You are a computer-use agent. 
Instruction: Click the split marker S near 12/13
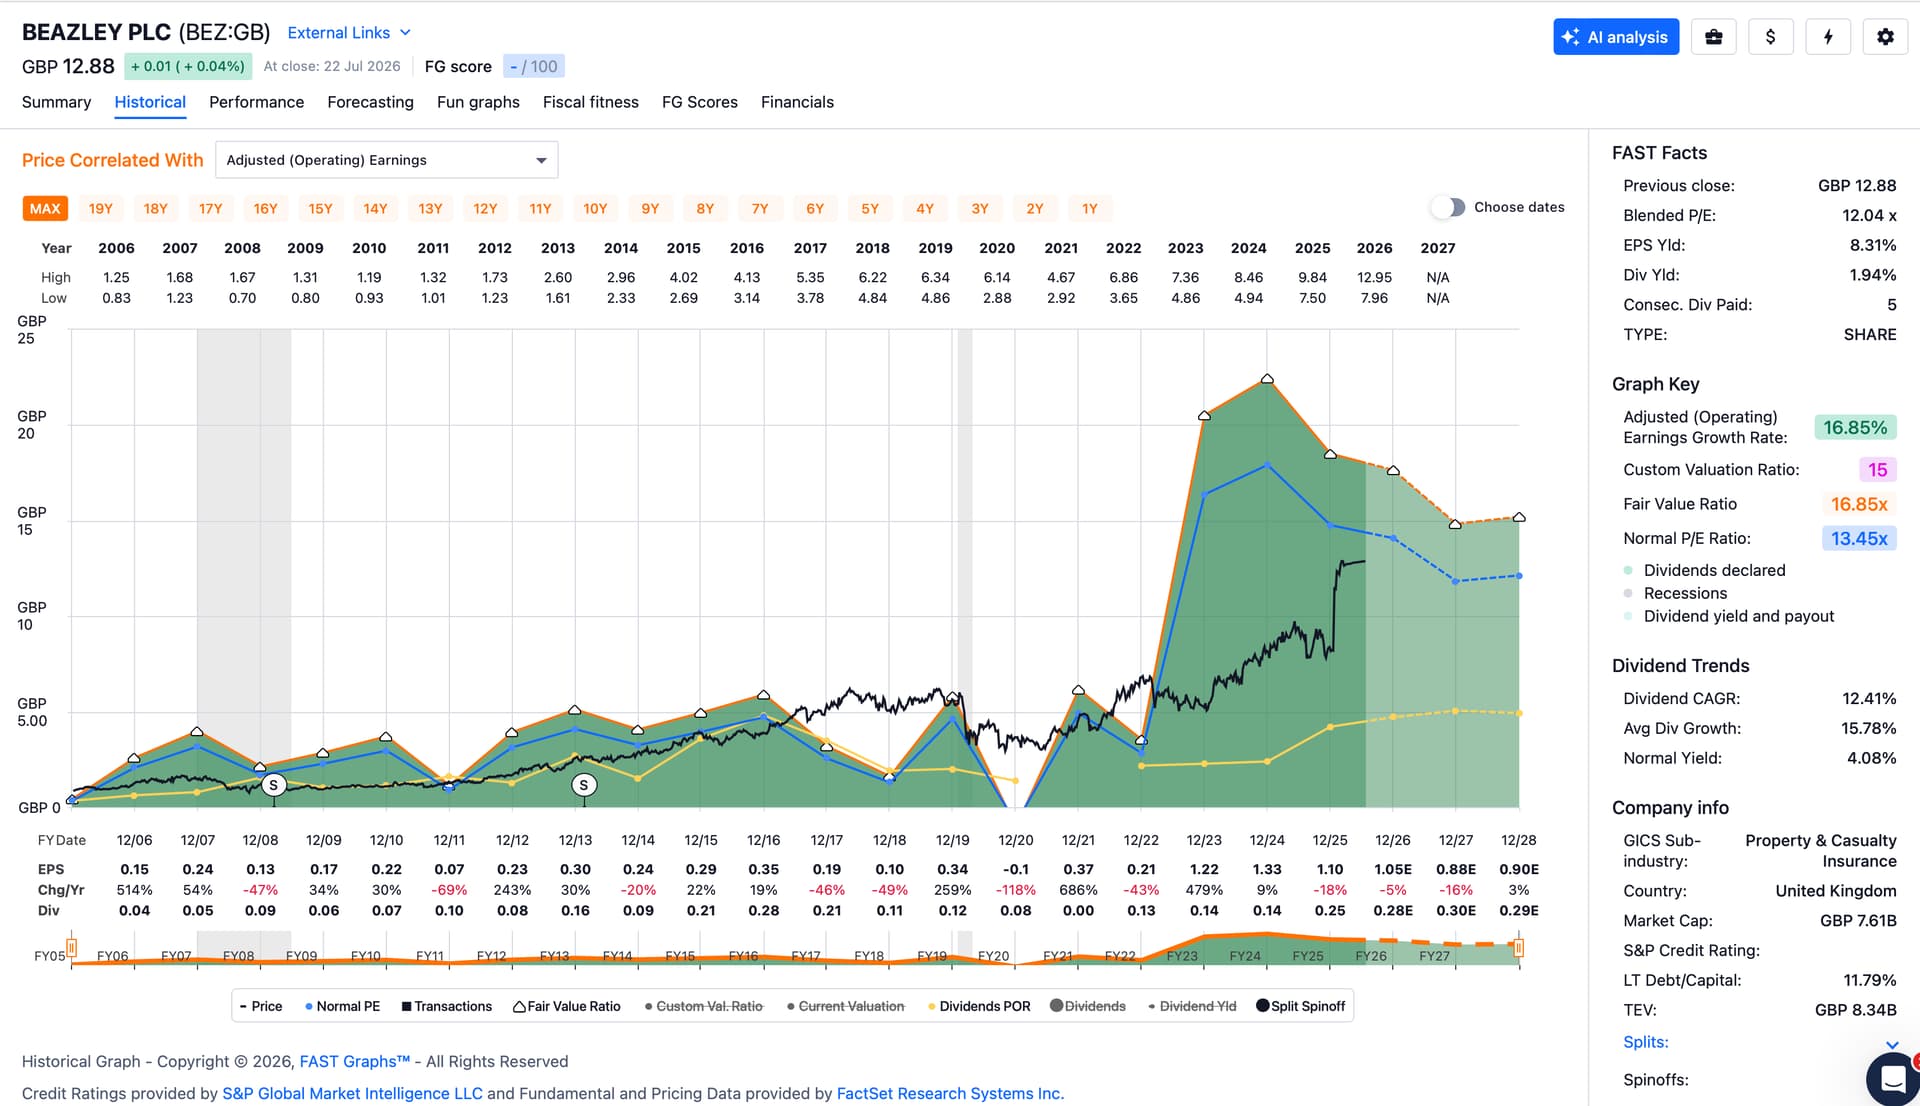pyautogui.click(x=584, y=786)
